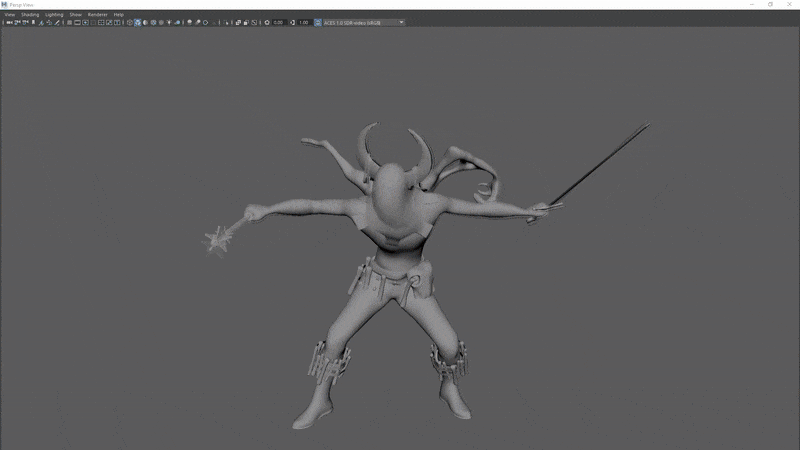Click the bookmark icon in panel toolbar
800x450 pixels.
(34, 22)
